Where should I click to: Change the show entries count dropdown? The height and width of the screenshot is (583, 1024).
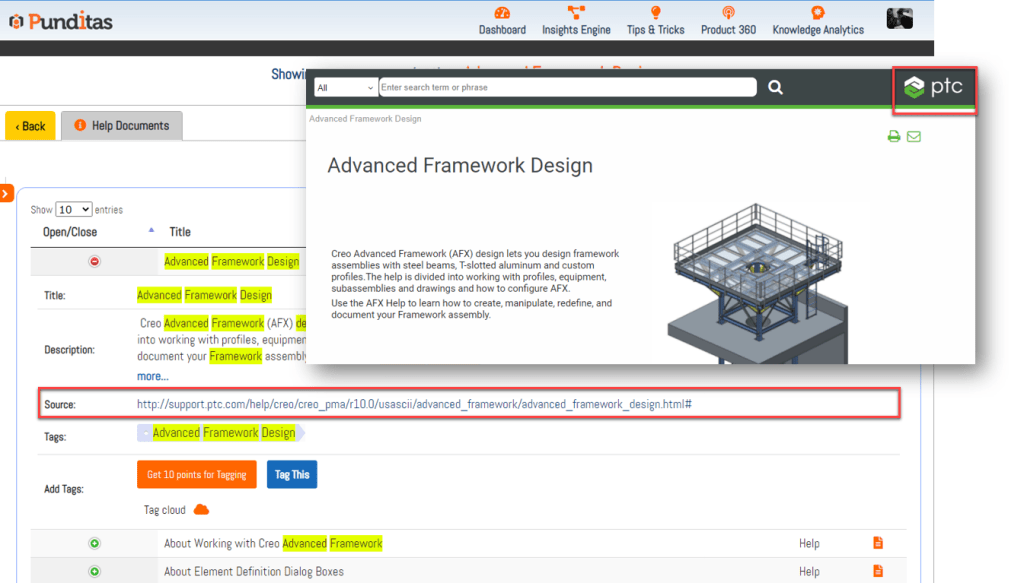click(74, 210)
